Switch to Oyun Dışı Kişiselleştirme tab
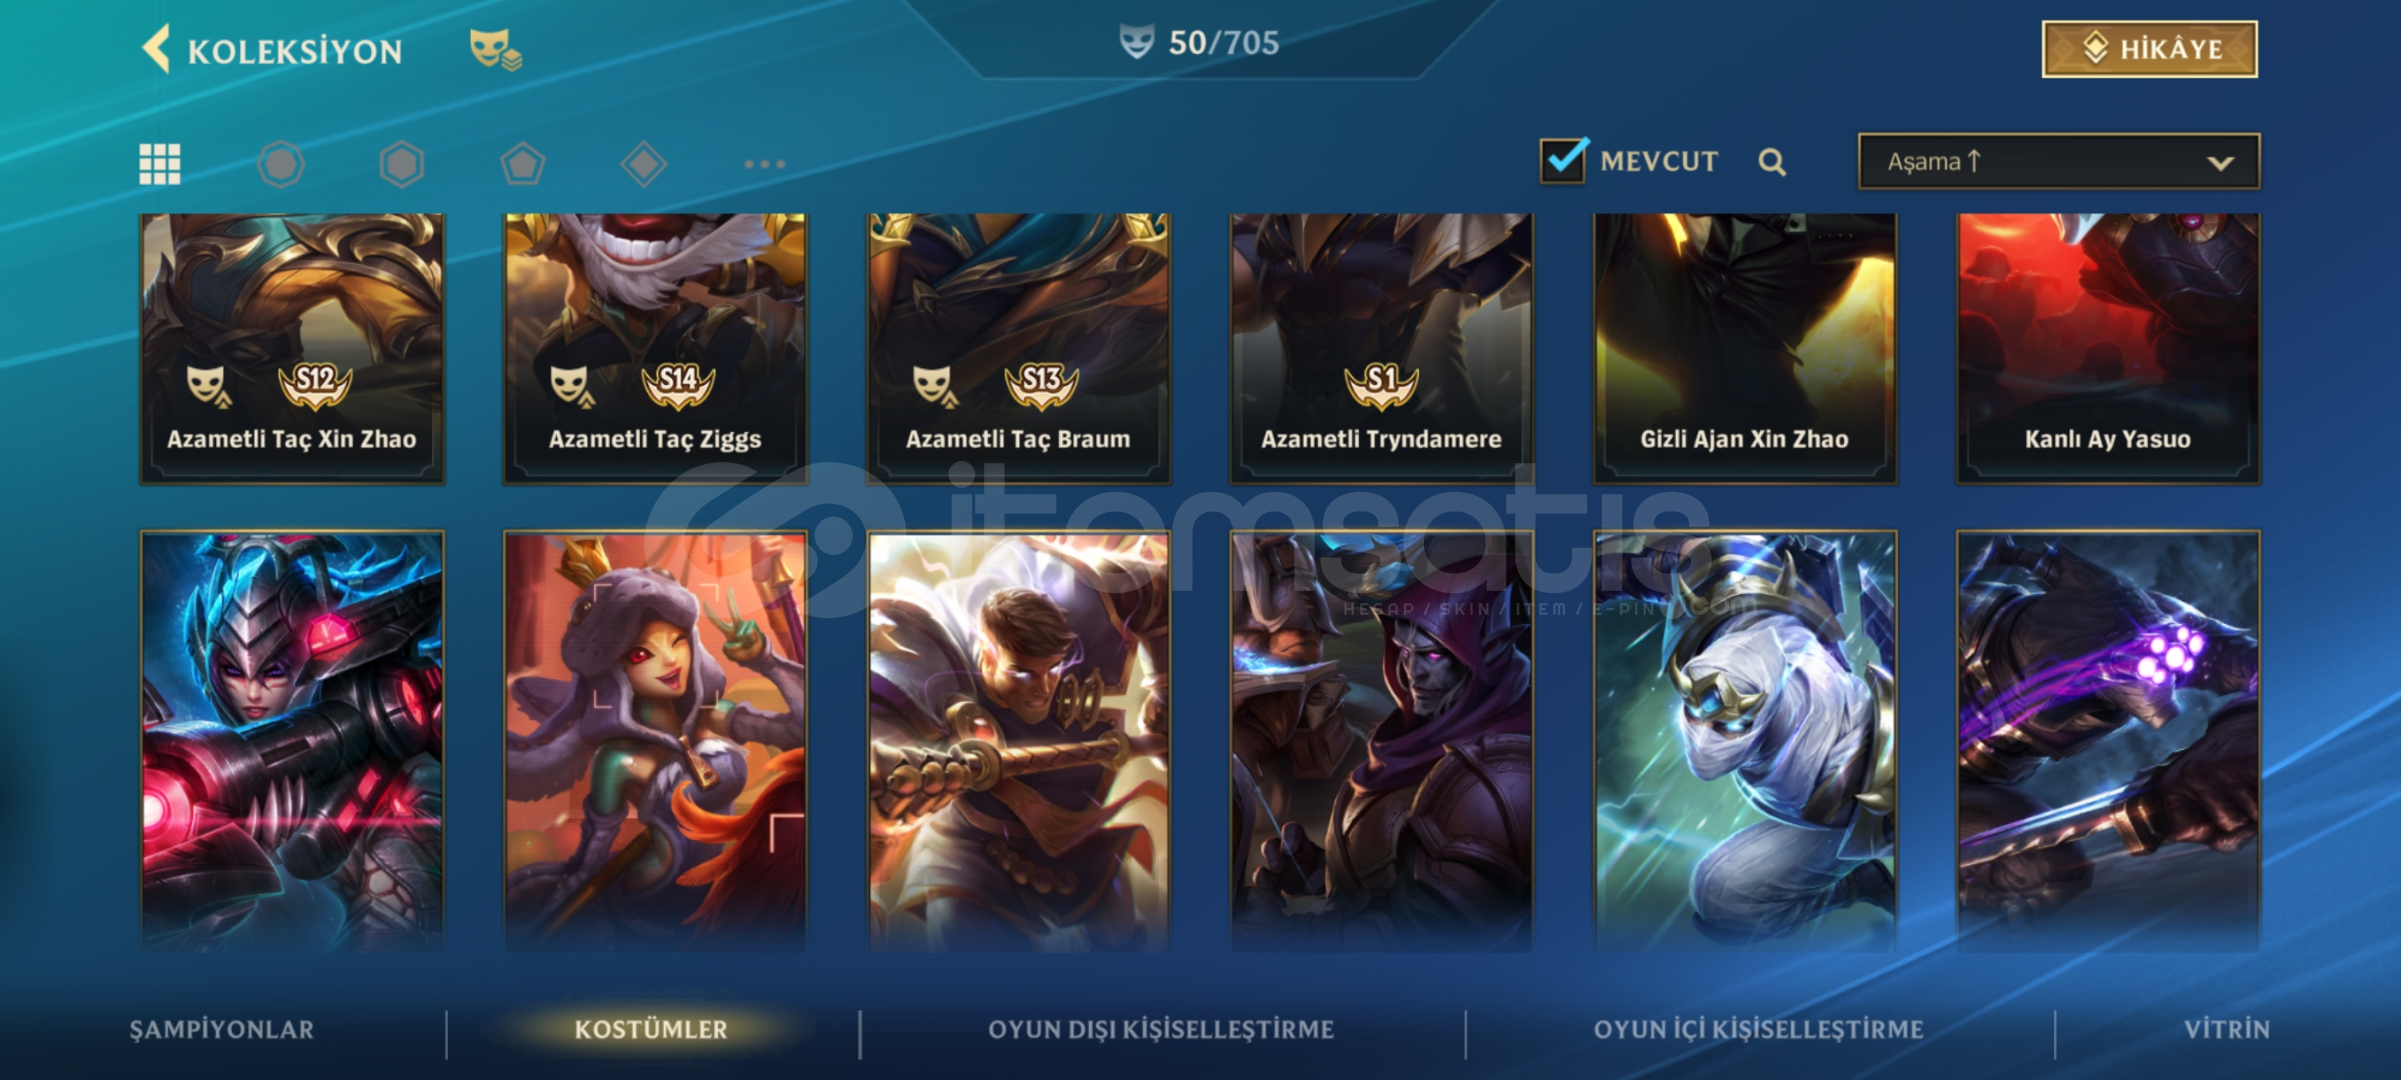The height and width of the screenshot is (1080, 2401). (x=1161, y=1030)
